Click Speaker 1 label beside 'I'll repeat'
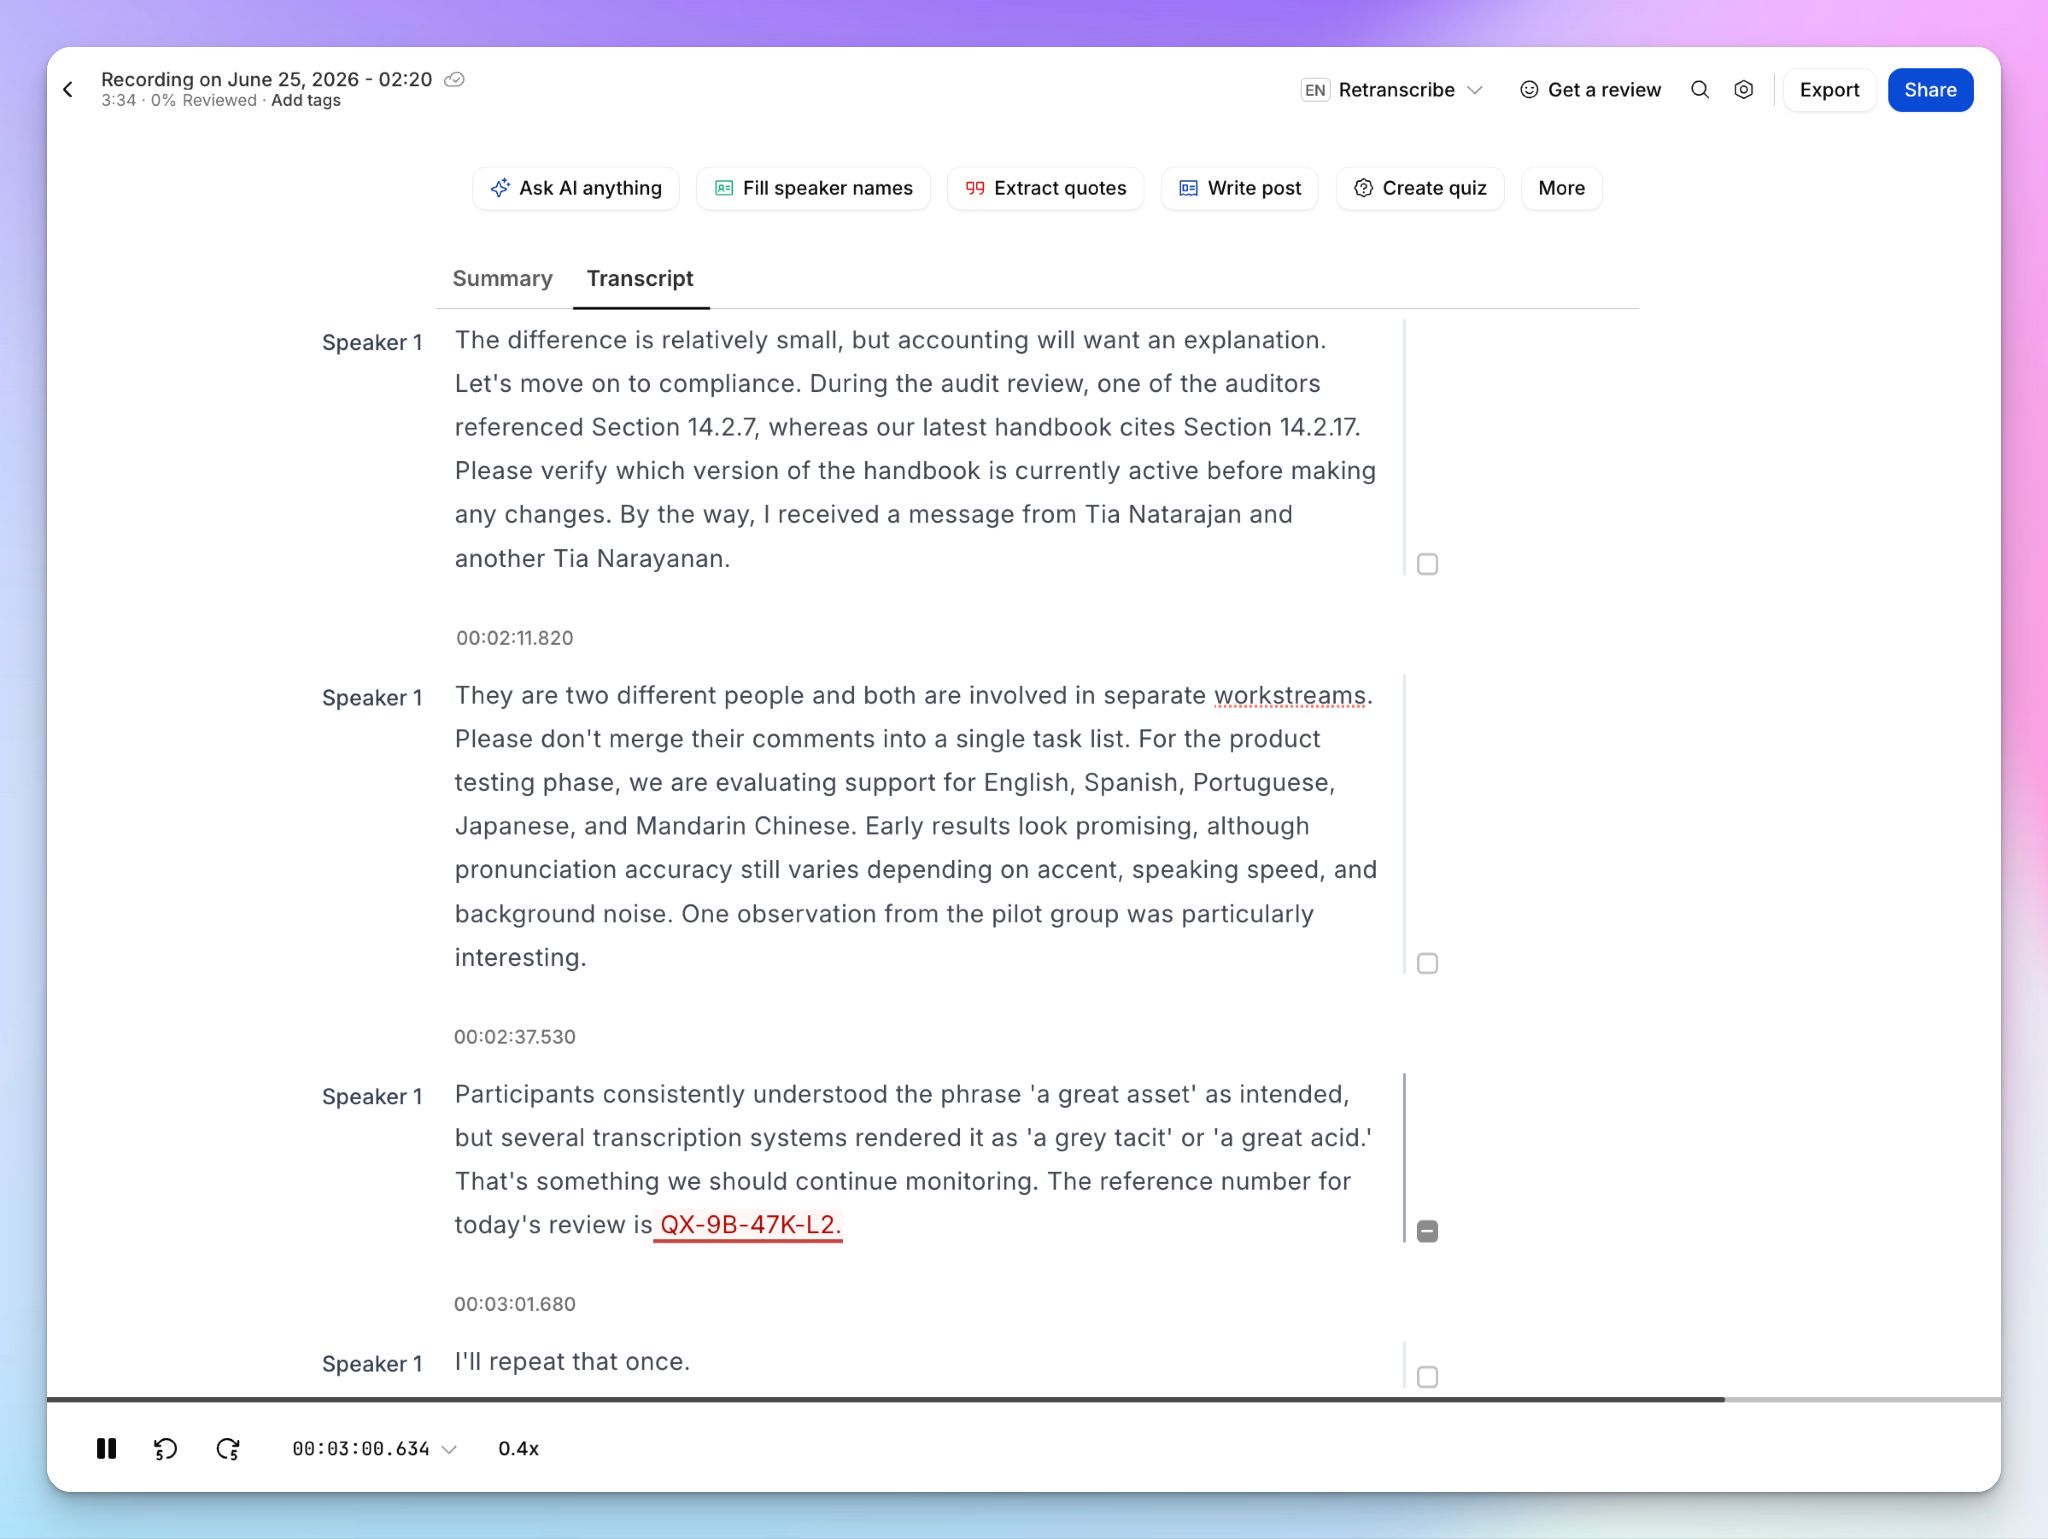2048x1539 pixels. coord(372,1364)
